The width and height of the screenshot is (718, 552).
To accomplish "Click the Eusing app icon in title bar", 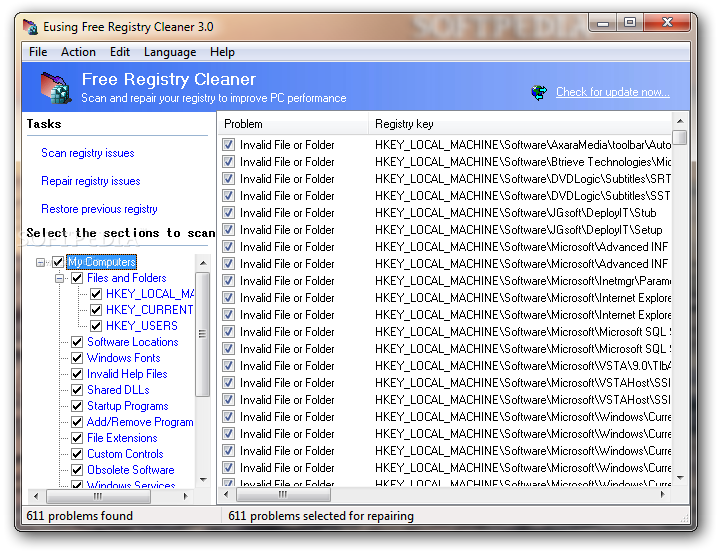I will click(x=30, y=27).
